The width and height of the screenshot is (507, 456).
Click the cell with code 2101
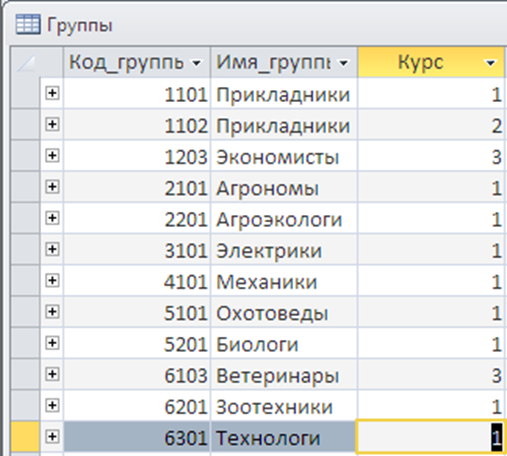click(x=137, y=187)
